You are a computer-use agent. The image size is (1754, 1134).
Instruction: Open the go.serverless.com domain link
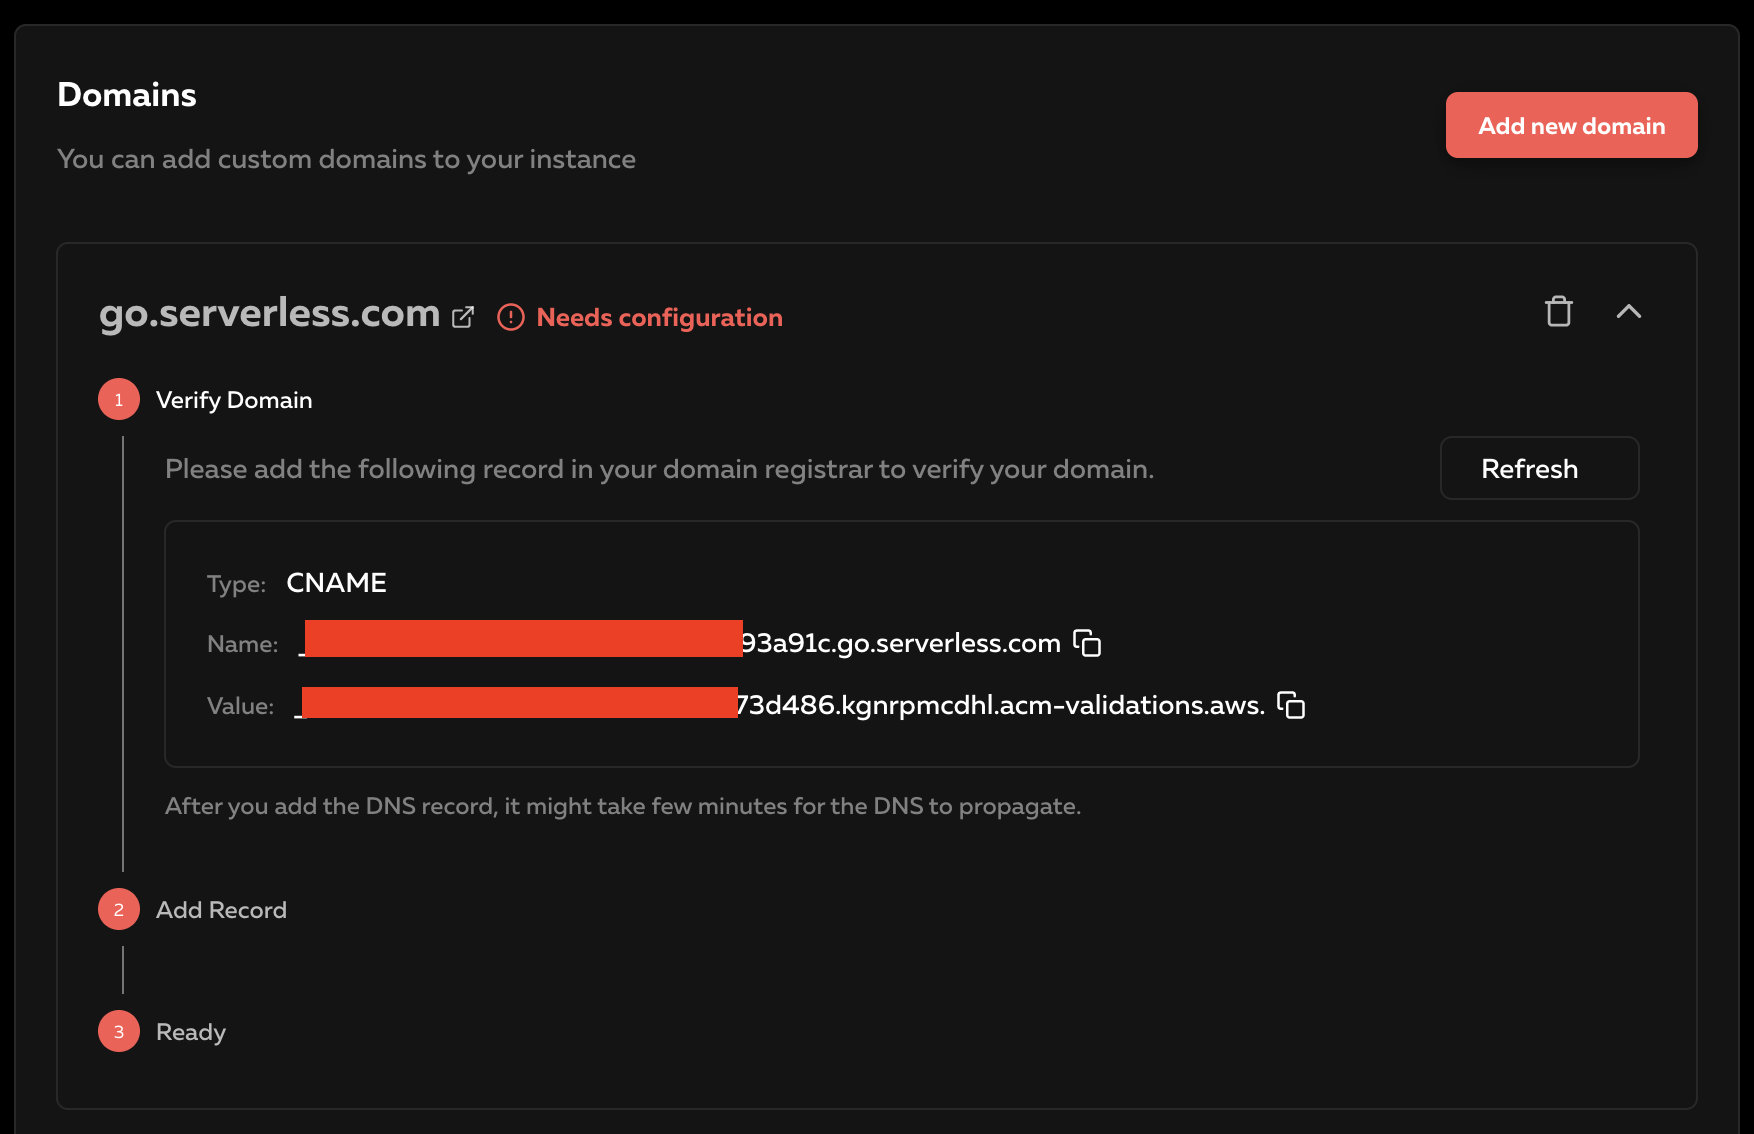click(x=270, y=313)
